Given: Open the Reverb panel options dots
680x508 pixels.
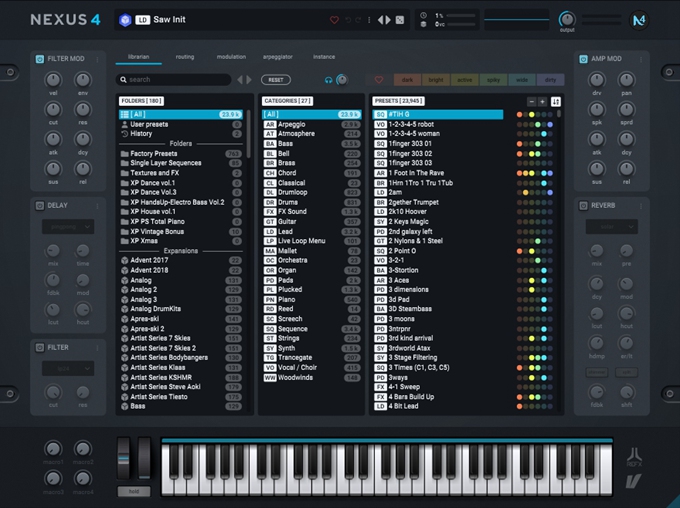Looking at the screenshot, I should pos(641,206).
